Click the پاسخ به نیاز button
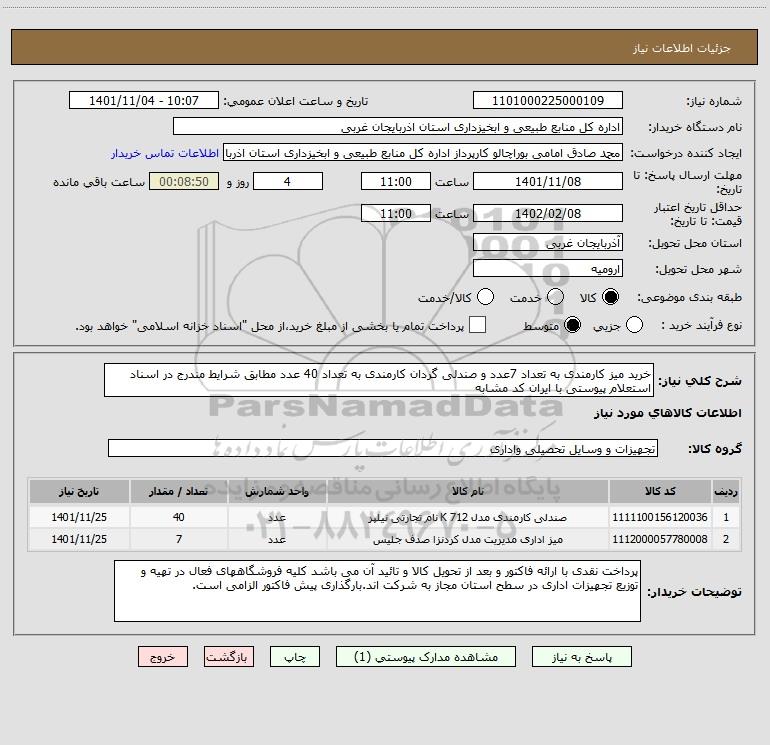 pos(582,657)
